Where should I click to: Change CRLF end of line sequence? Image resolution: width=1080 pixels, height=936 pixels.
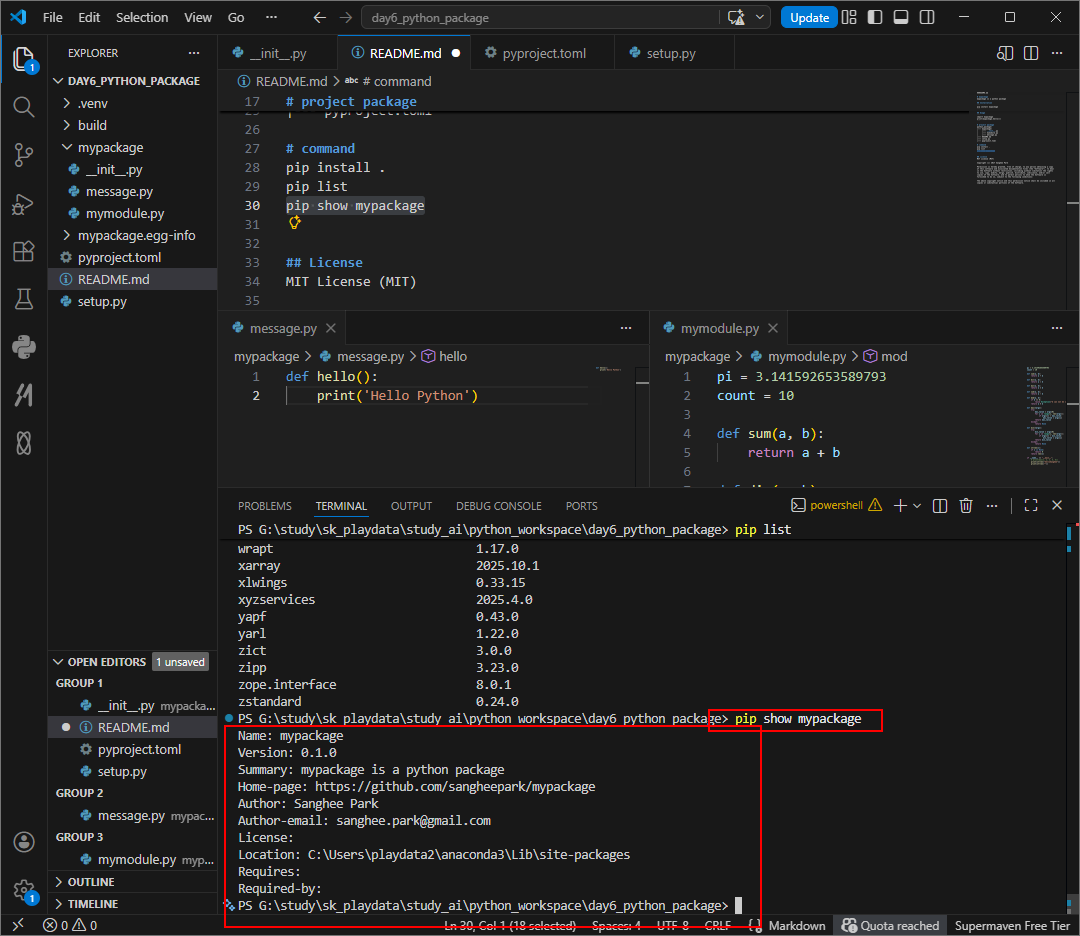(717, 926)
